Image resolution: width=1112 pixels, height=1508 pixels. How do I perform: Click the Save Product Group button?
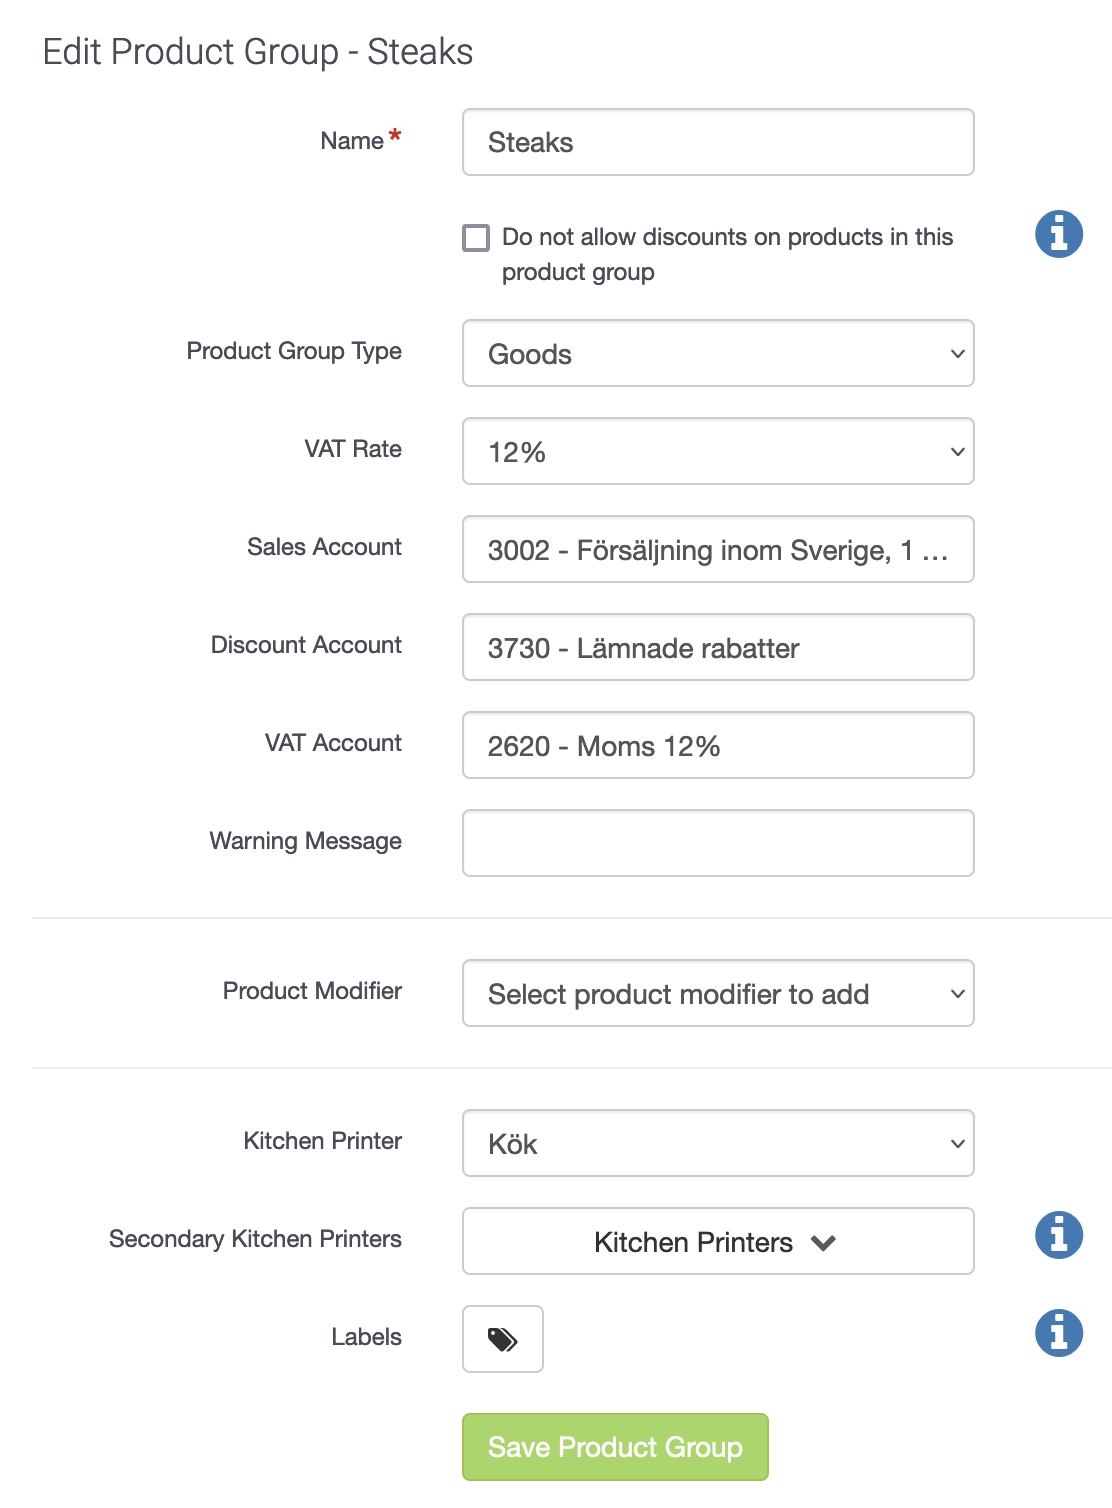615,1447
